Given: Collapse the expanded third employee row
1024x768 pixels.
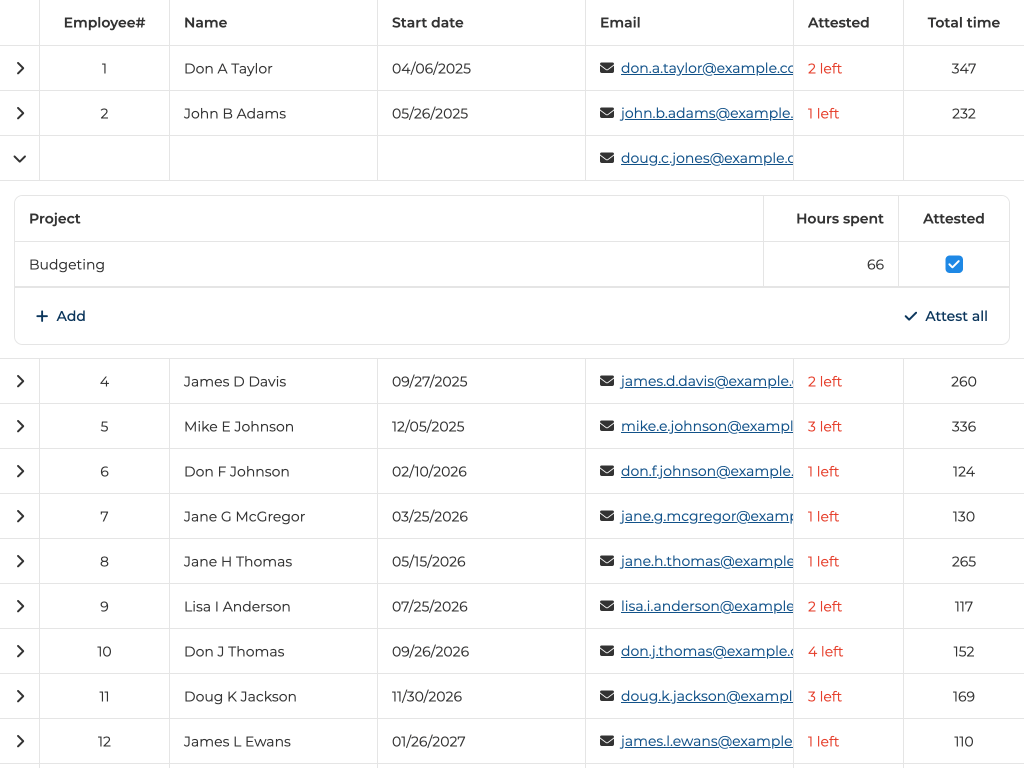Looking at the screenshot, I should point(20,158).
